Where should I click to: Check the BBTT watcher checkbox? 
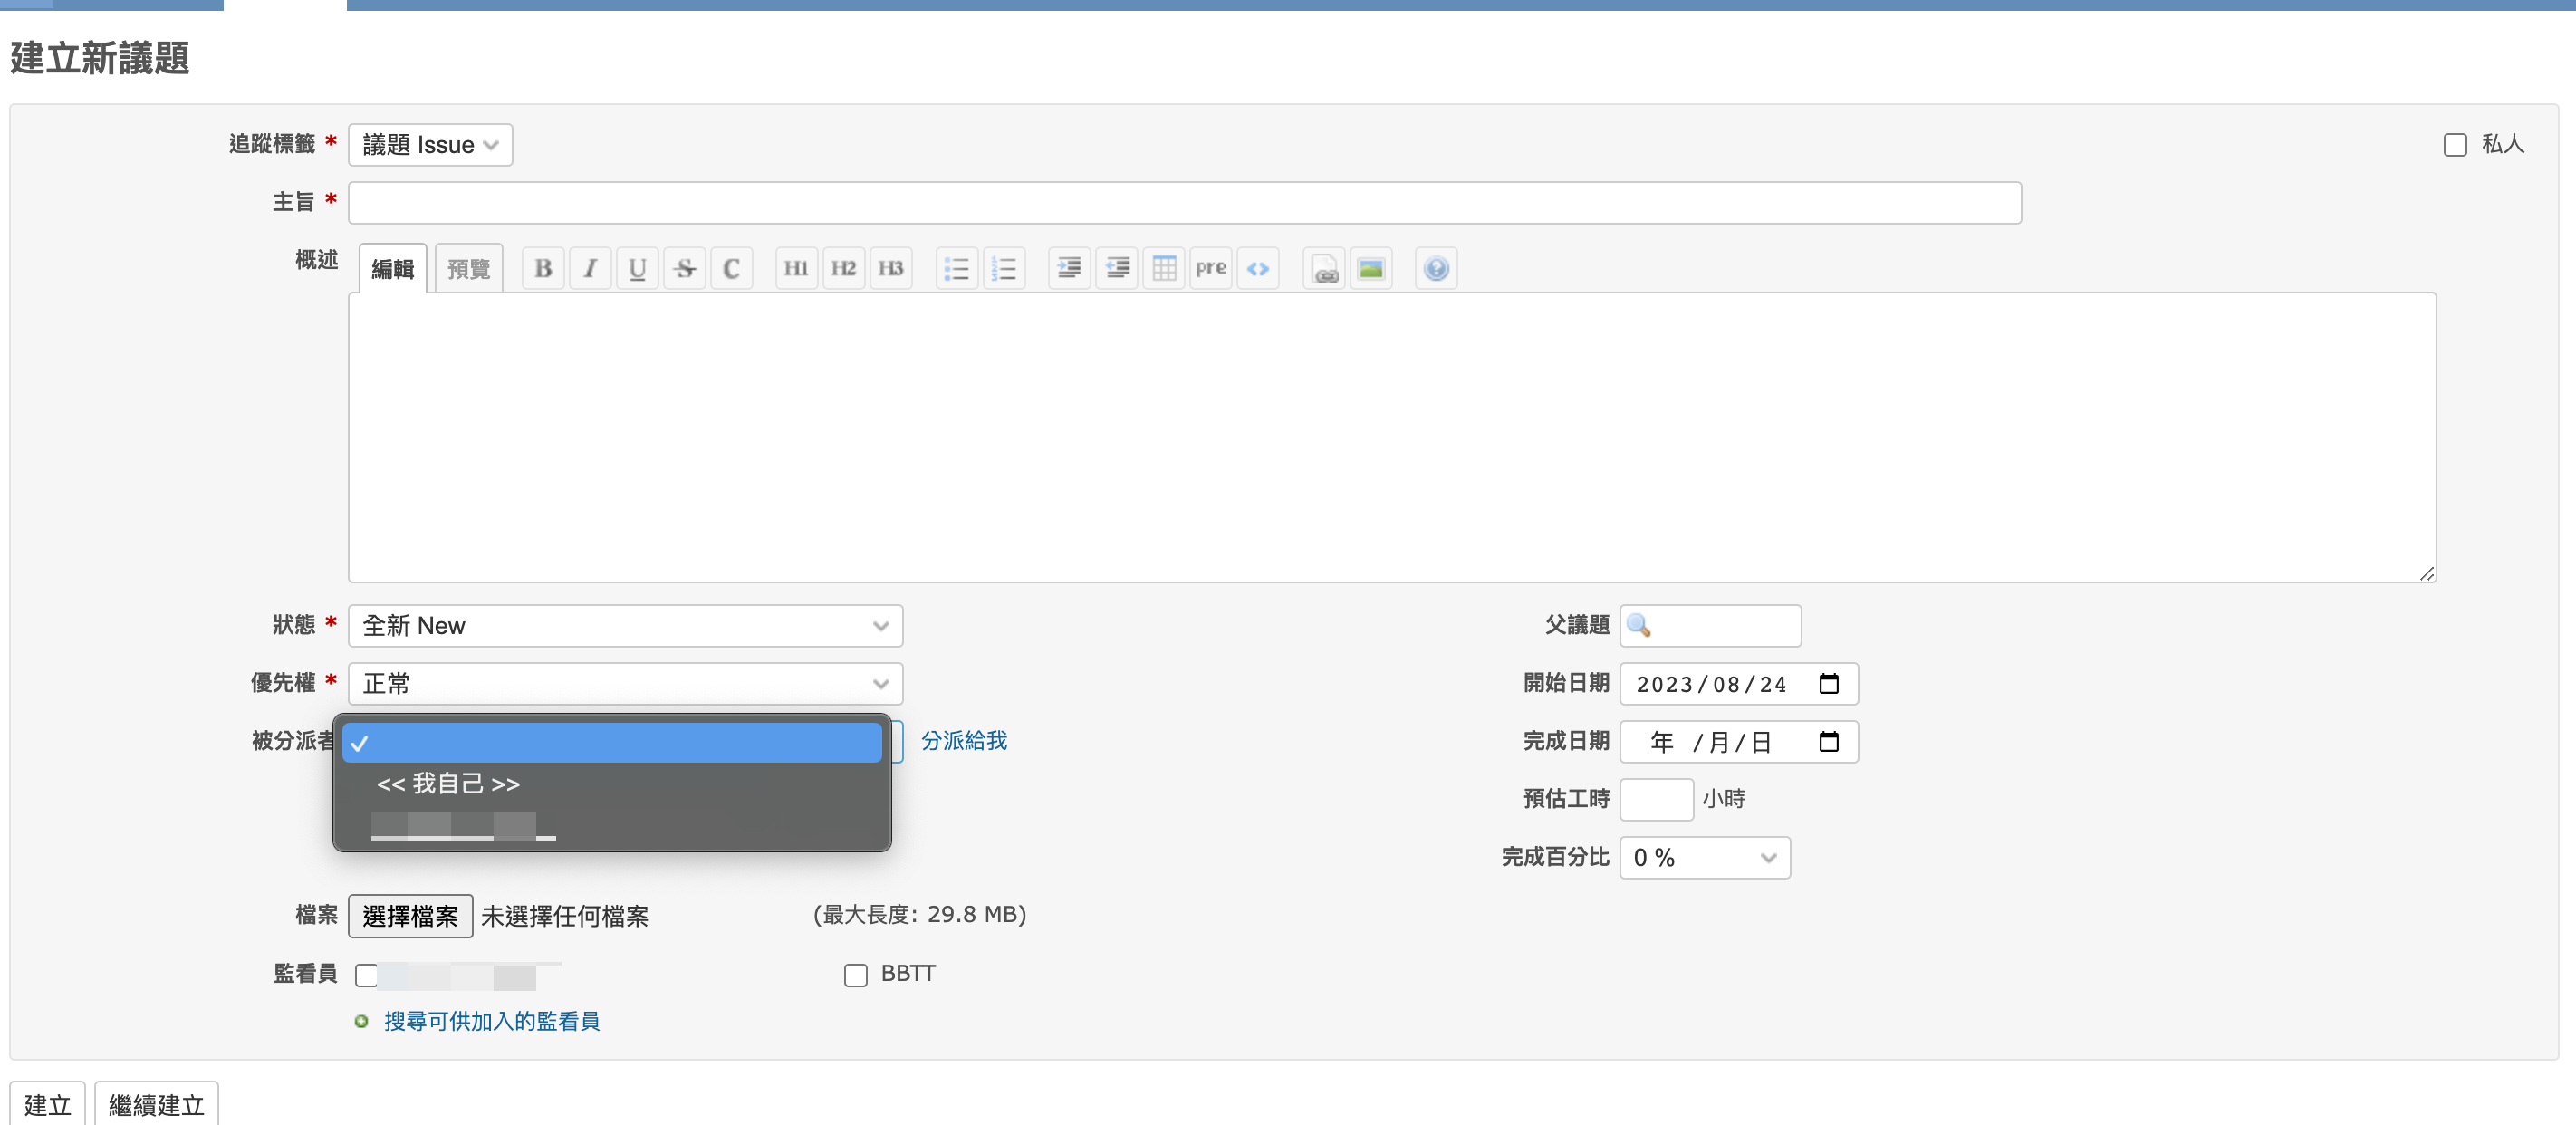856,975
